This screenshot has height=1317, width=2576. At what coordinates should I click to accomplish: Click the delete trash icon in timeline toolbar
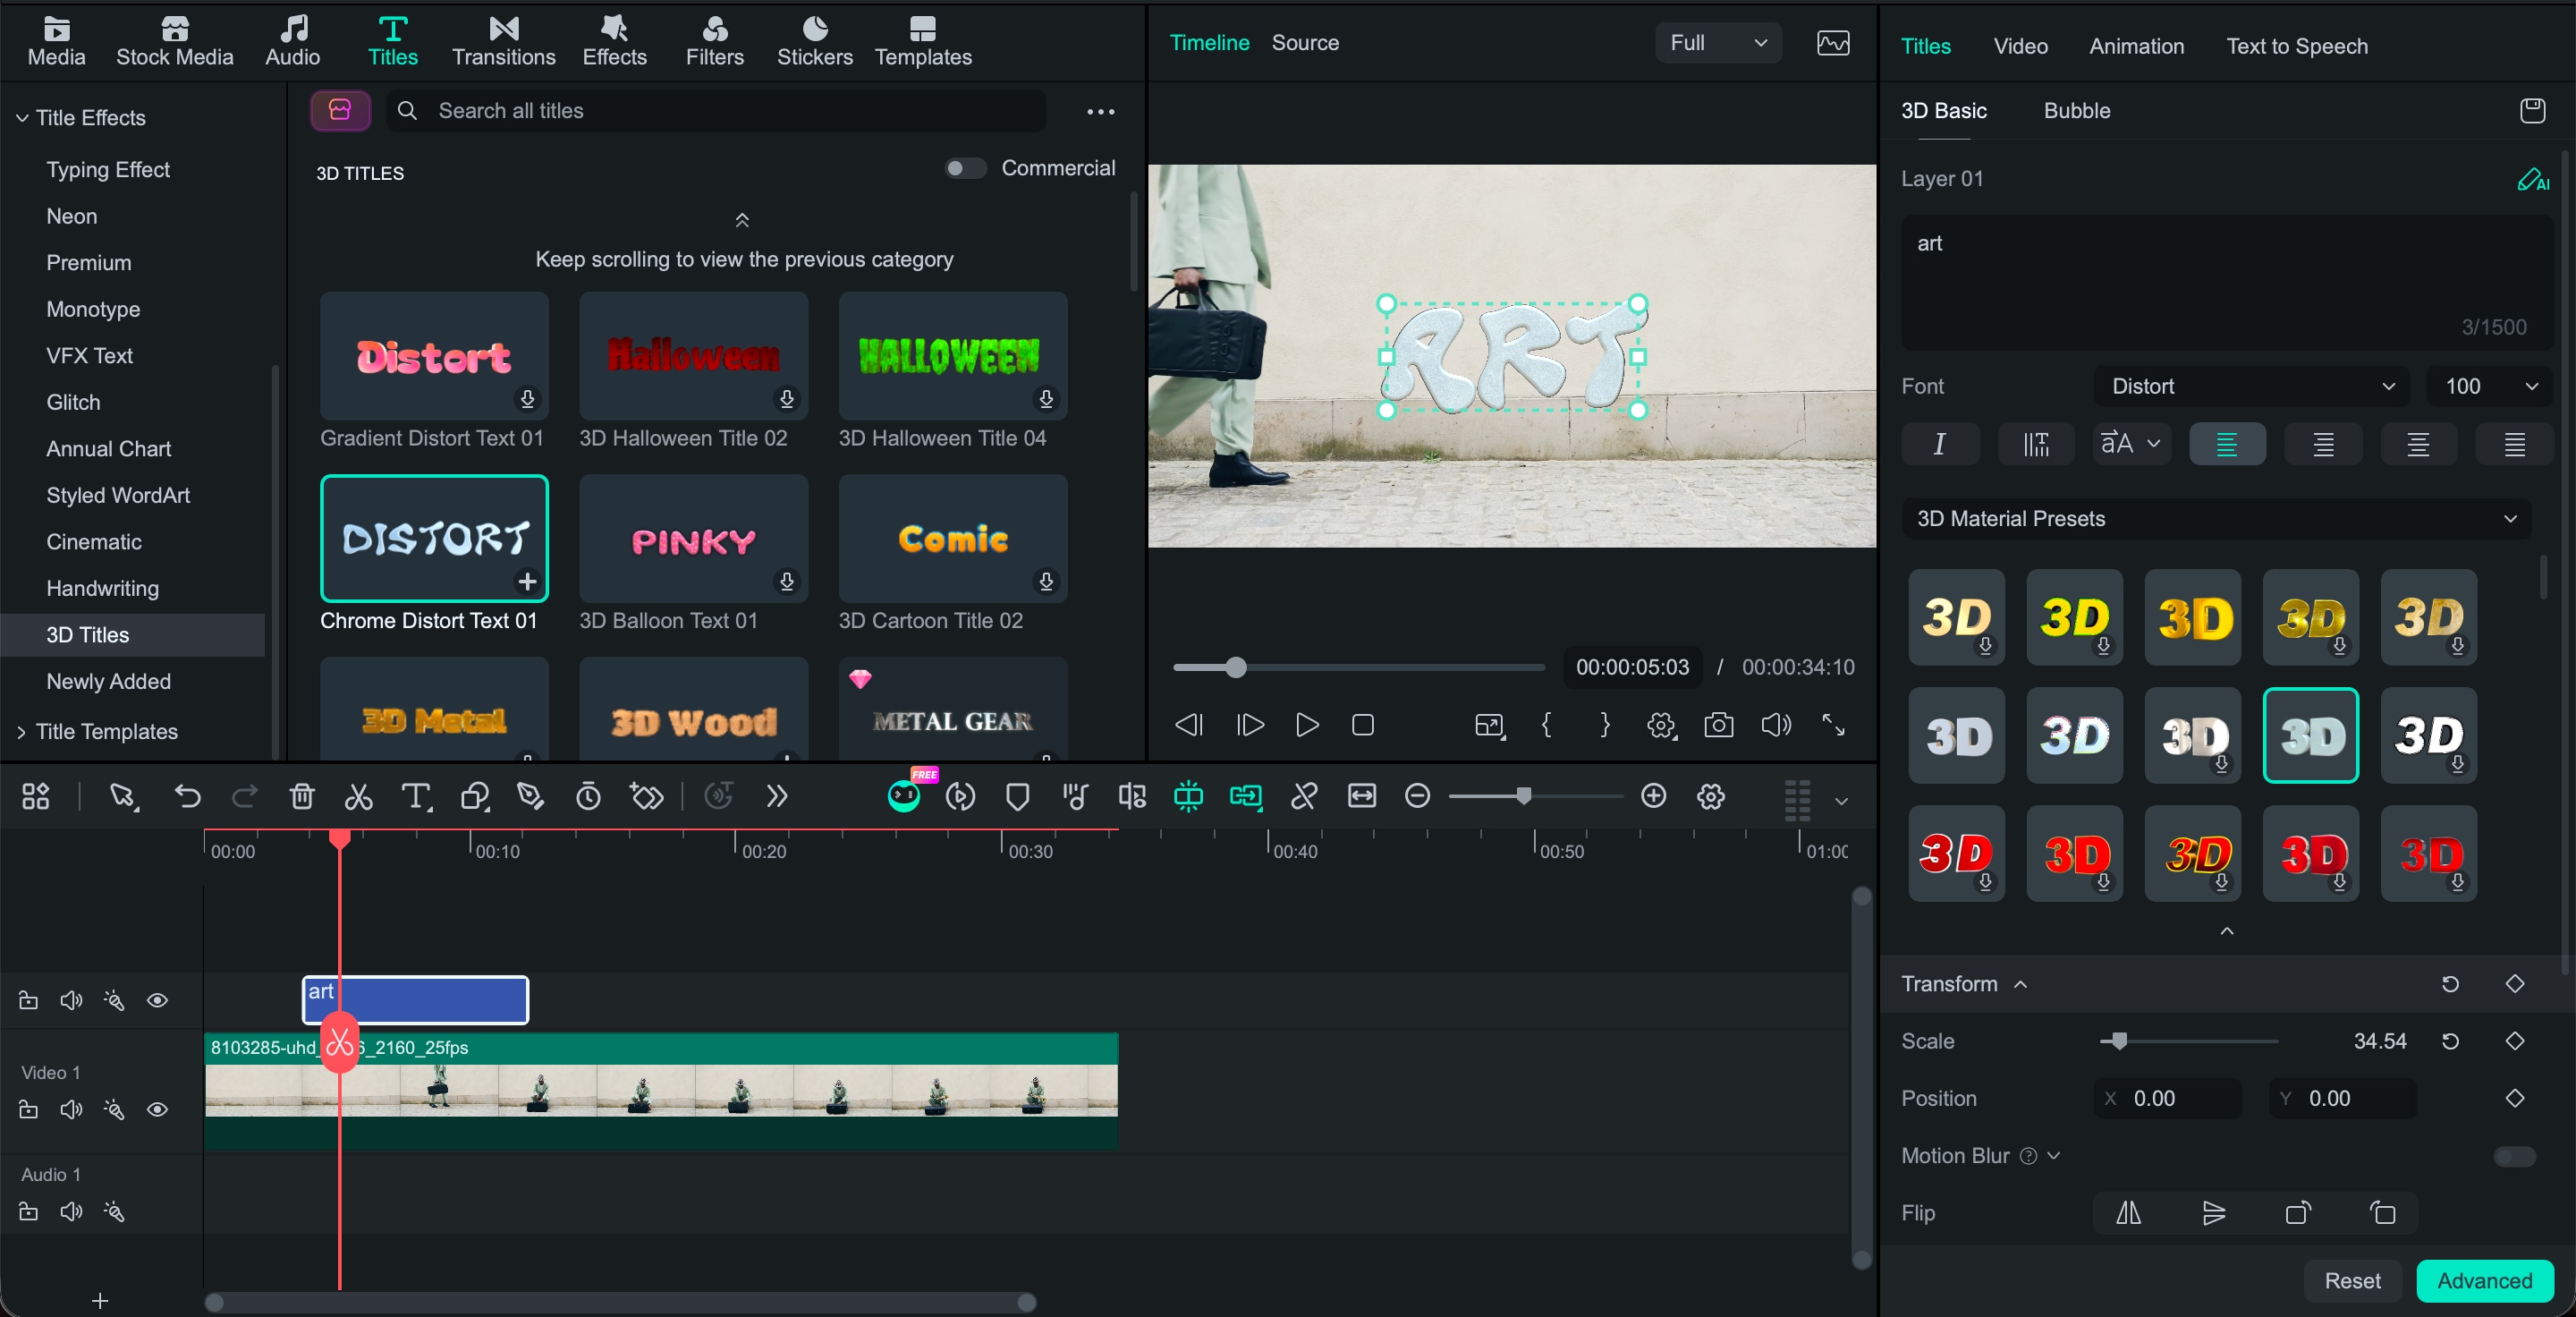click(x=302, y=797)
